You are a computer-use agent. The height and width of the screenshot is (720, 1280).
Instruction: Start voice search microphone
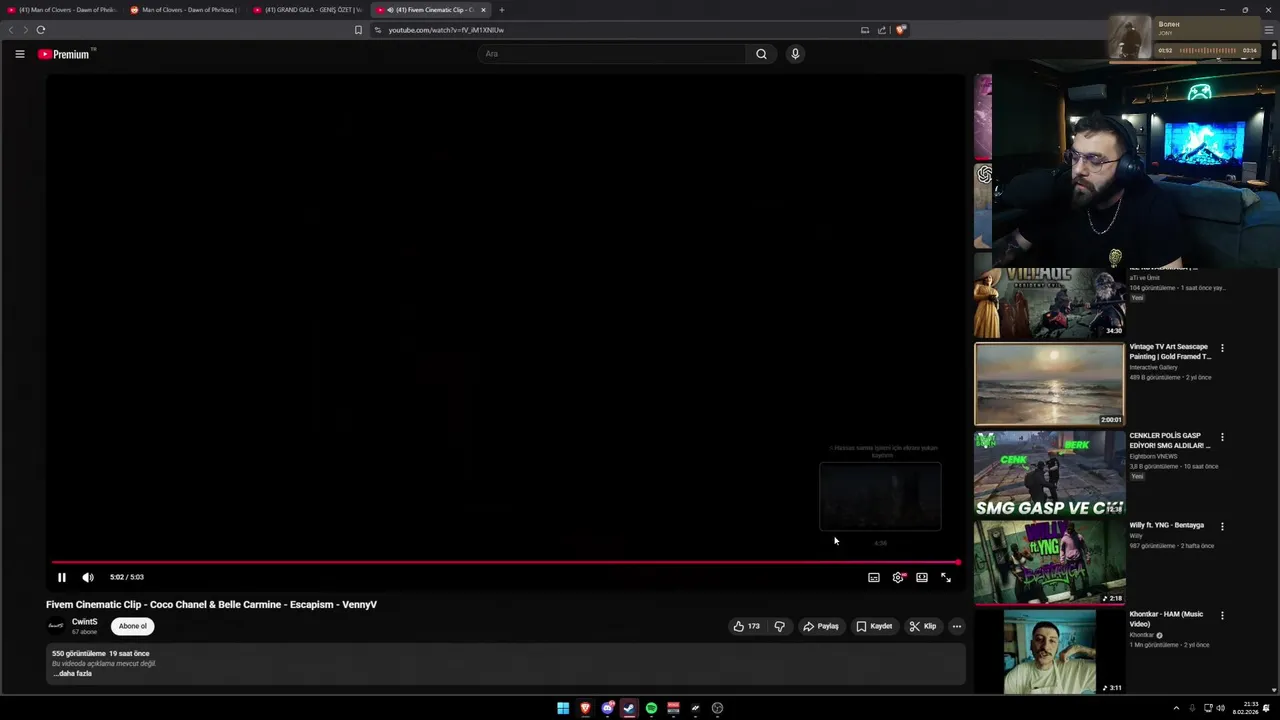[x=795, y=54]
